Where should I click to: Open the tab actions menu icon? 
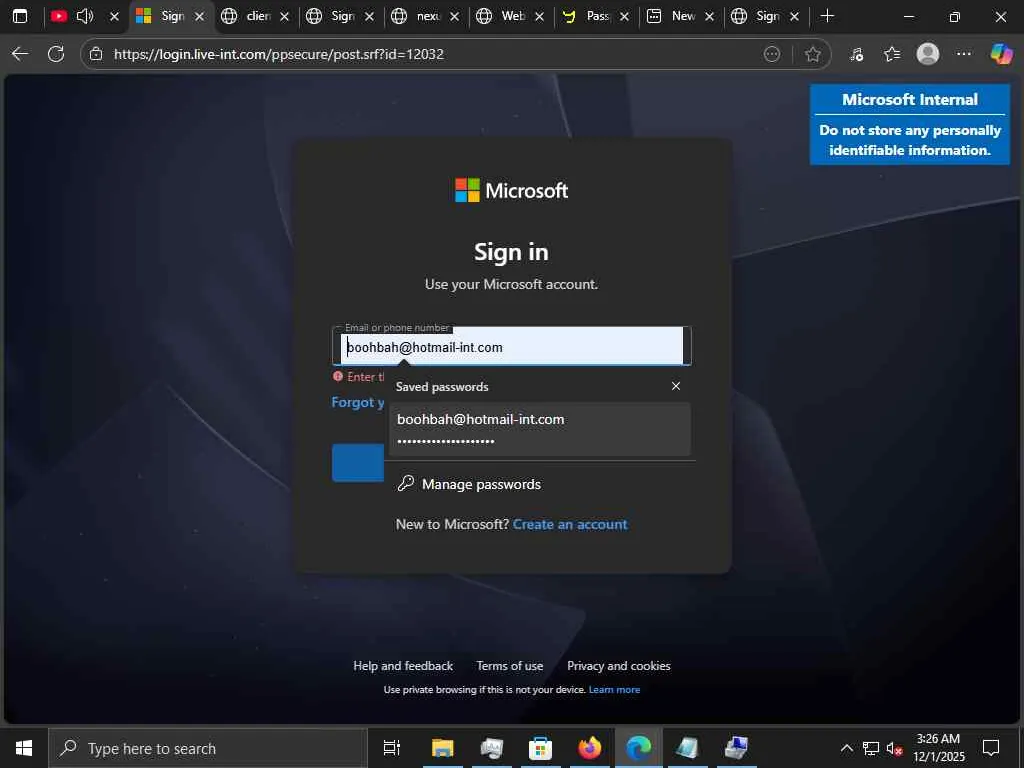coord(20,16)
